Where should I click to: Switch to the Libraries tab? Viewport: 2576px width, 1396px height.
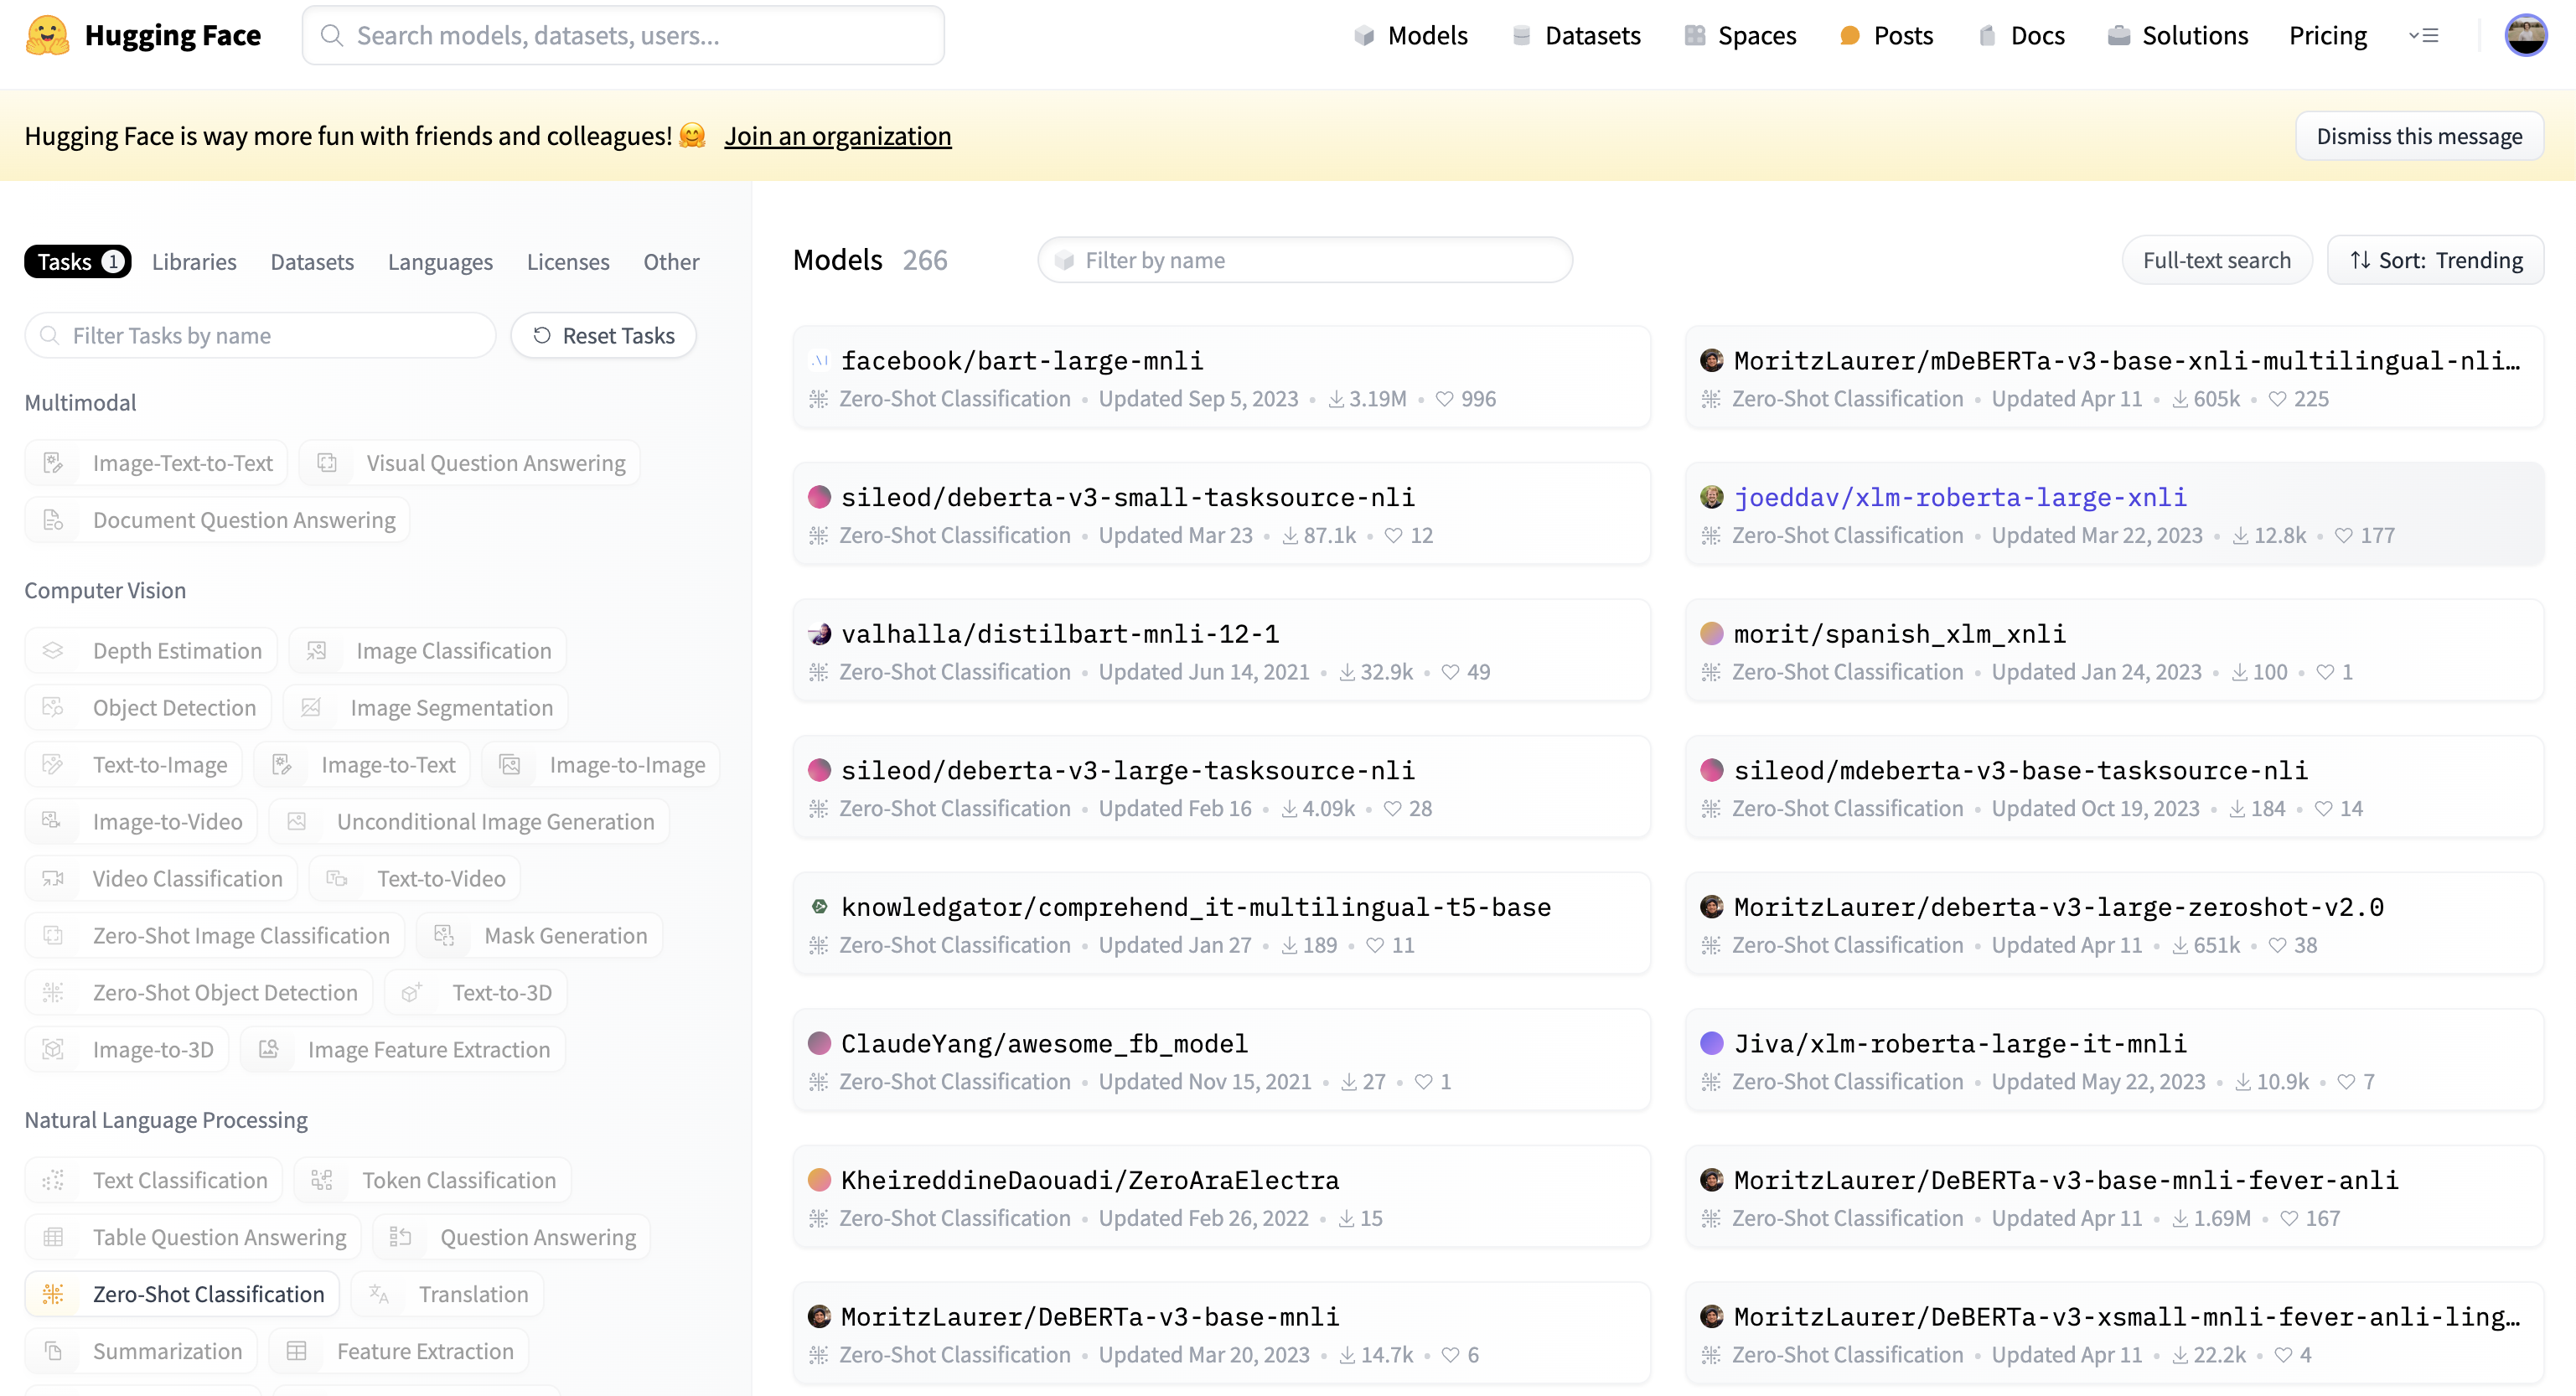pos(194,262)
